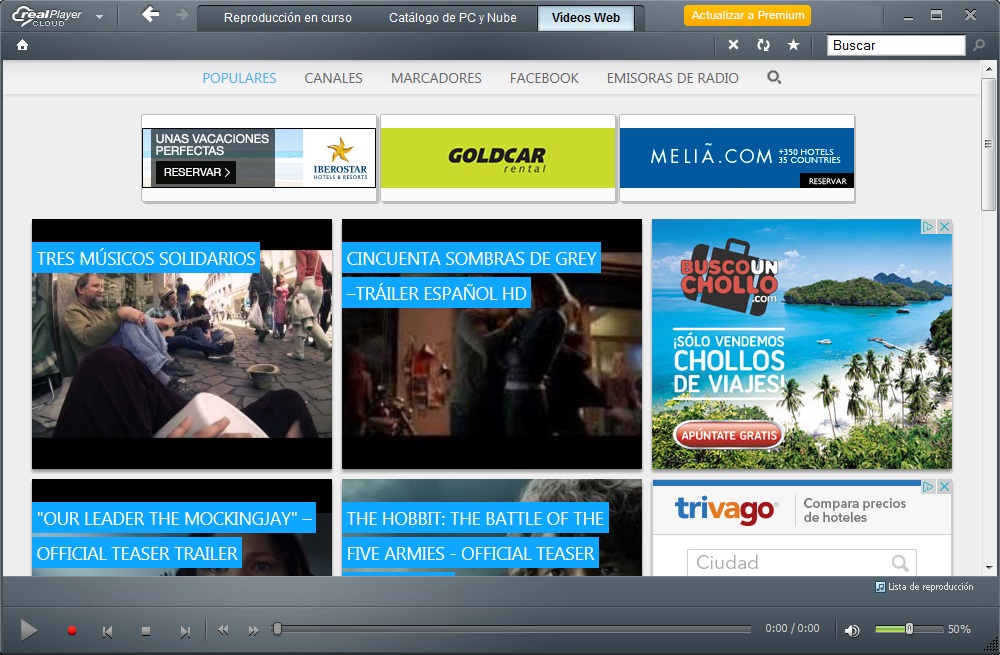Click AdChoices icon on trivago ad
The width and height of the screenshot is (1000, 655).
point(929,487)
